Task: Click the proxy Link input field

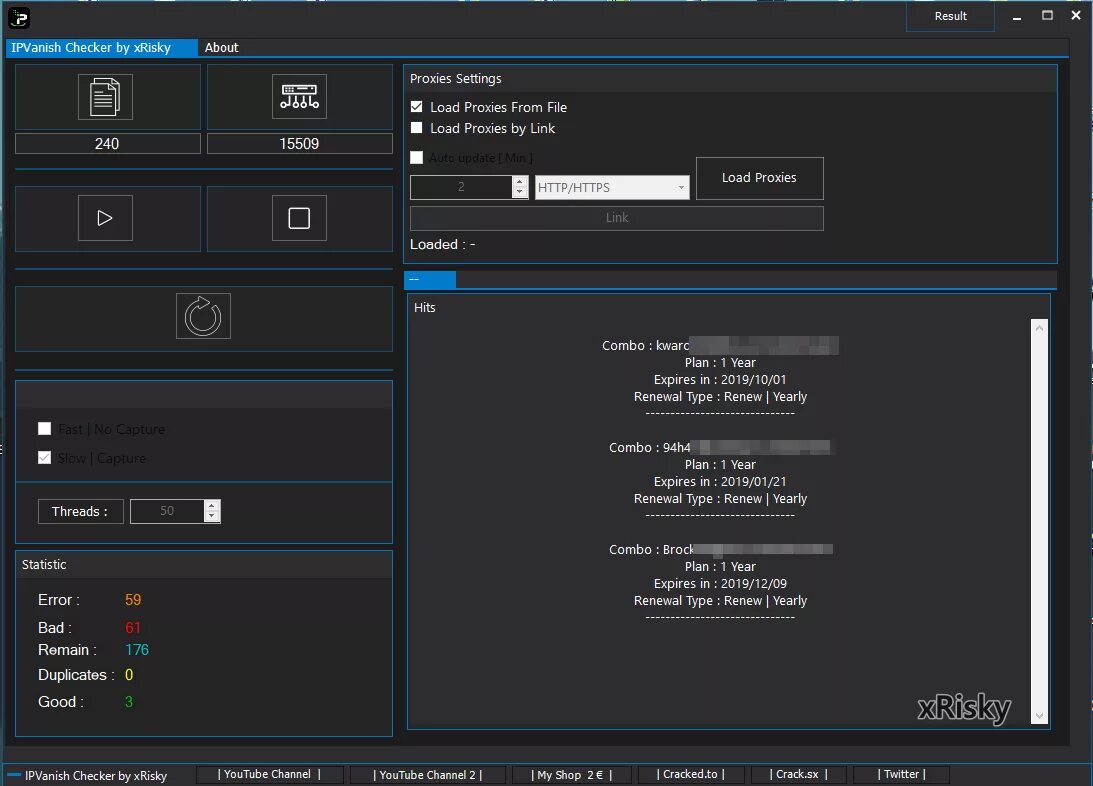Action: click(x=617, y=218)
